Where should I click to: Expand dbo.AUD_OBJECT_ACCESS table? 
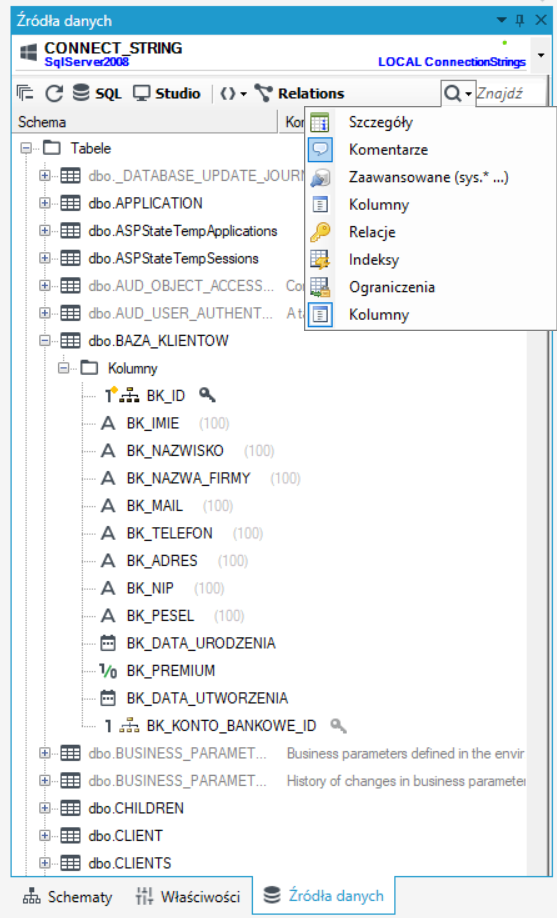45,286
